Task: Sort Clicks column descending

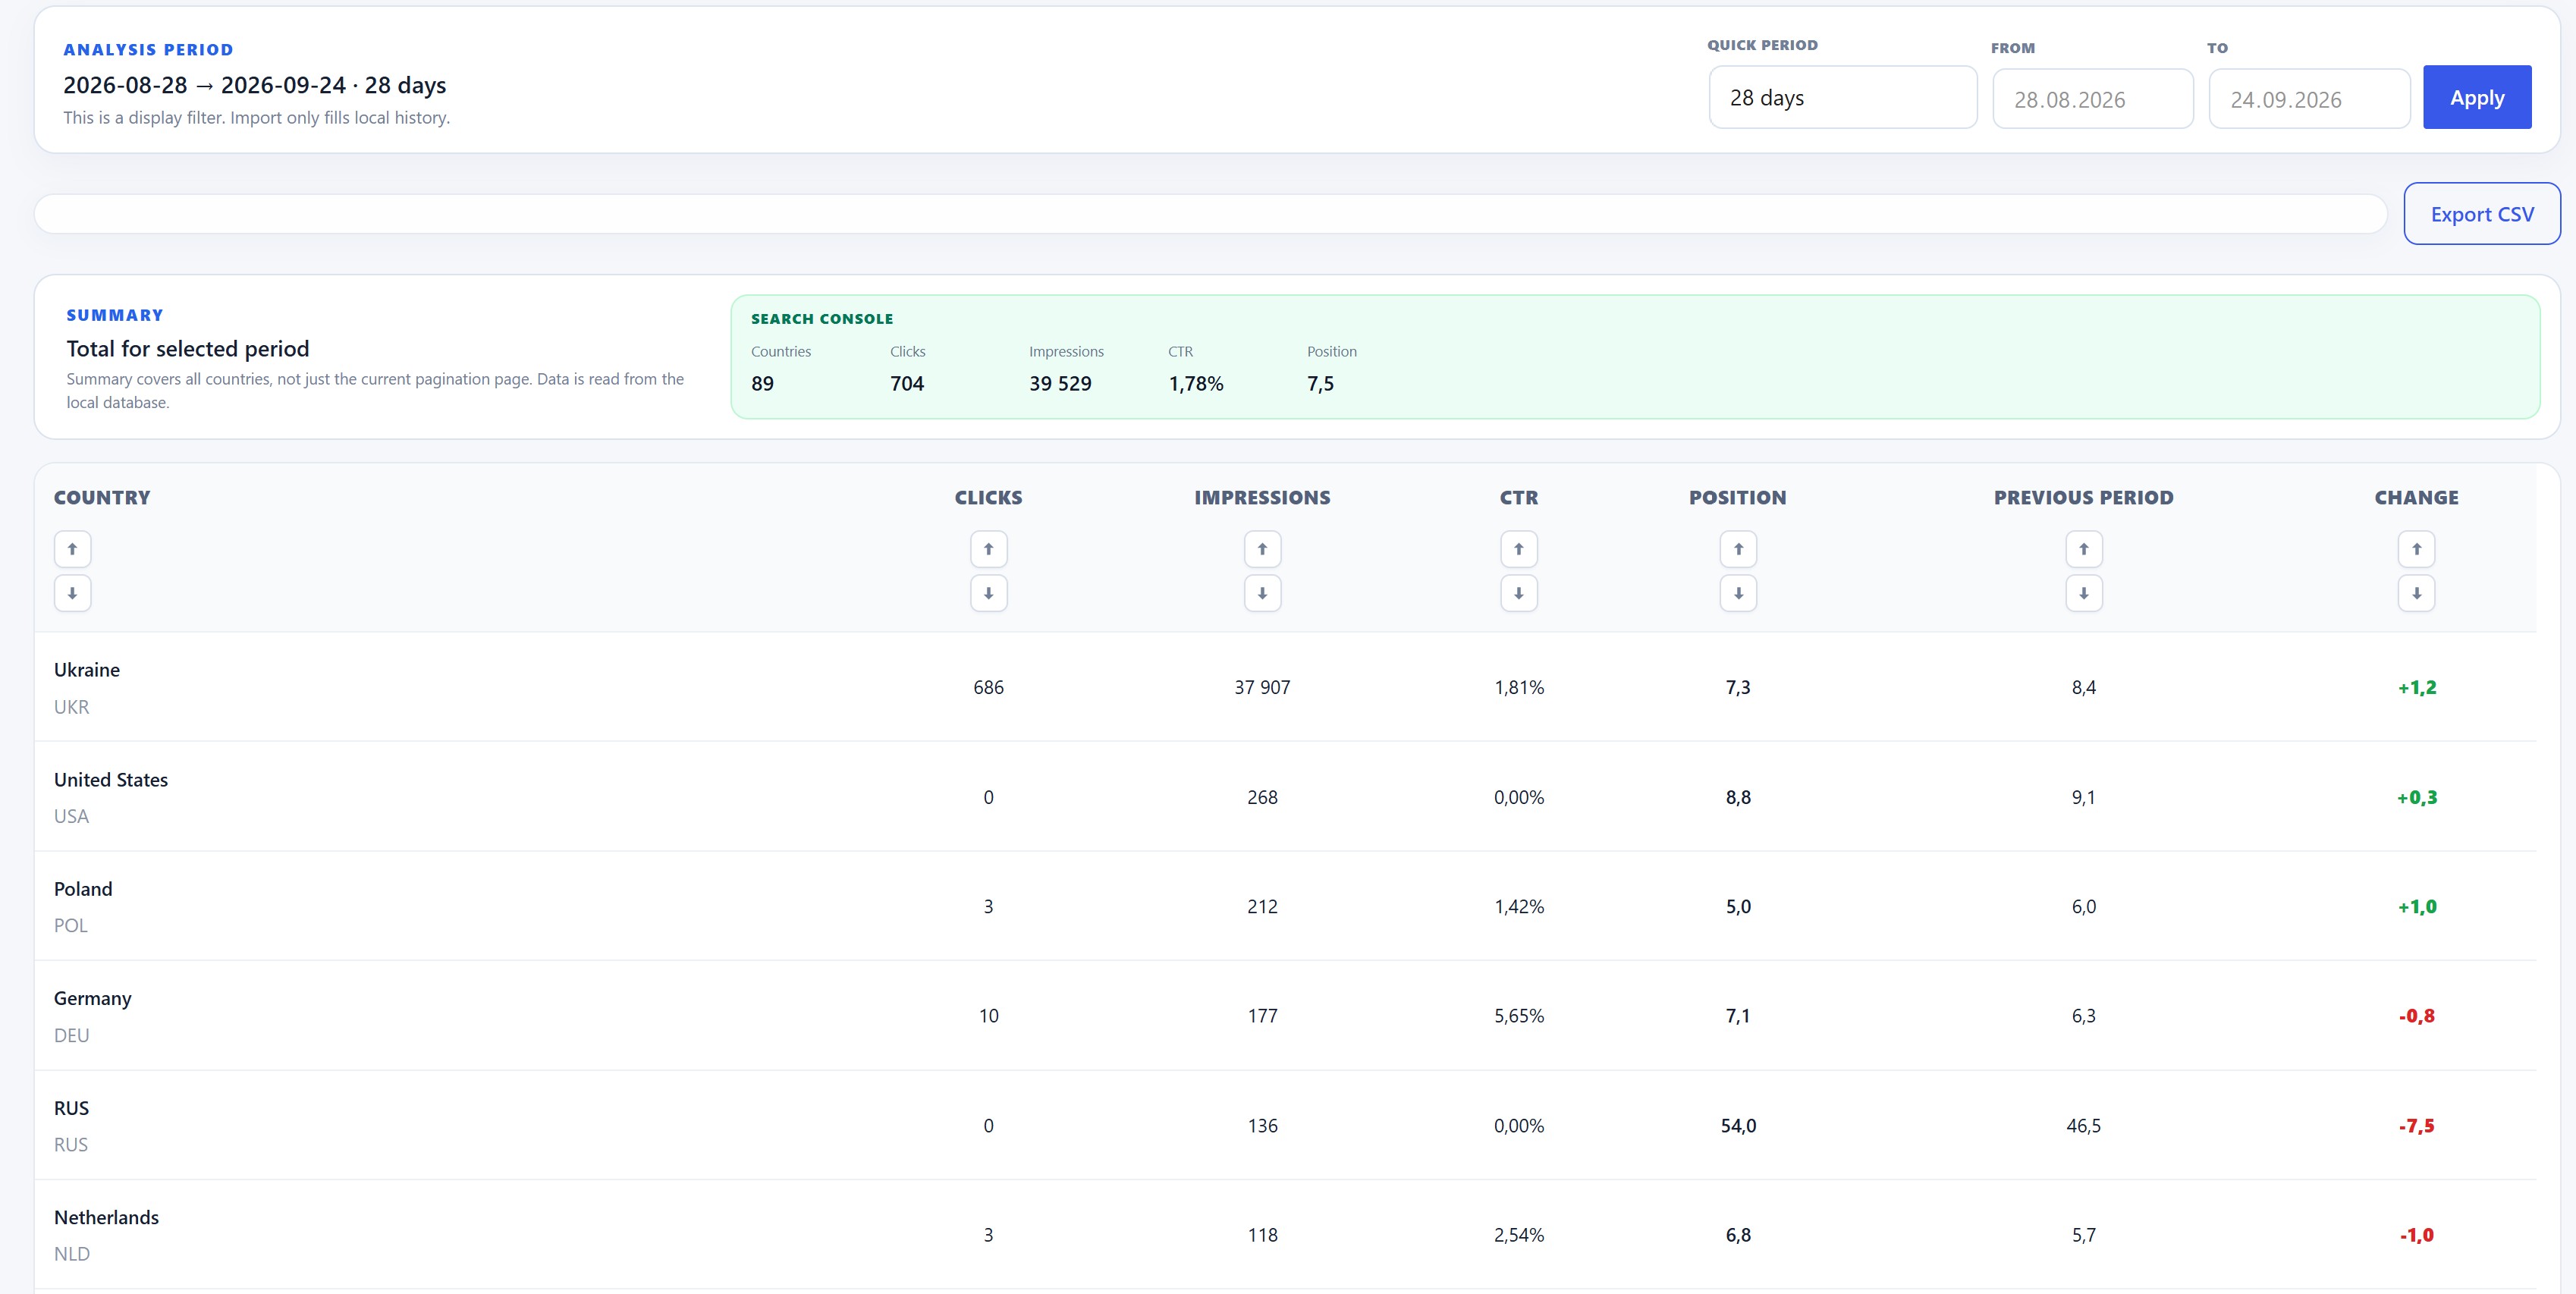Action: tap(988, 593)
